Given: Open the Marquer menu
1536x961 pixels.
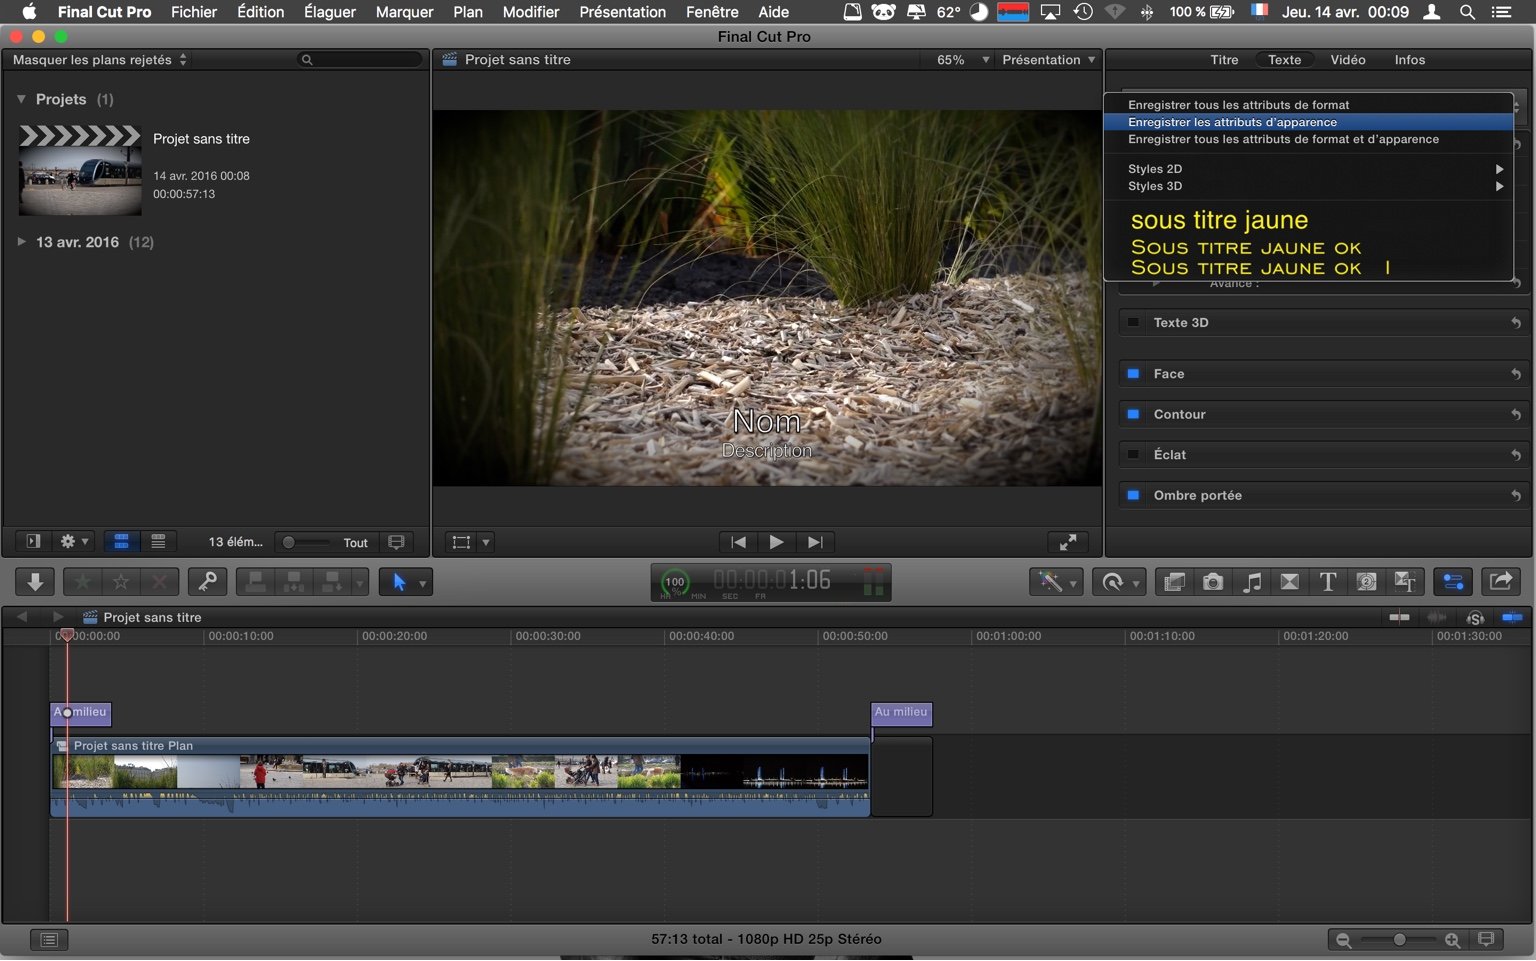Looking at the screenshot, I should (404, 12).
